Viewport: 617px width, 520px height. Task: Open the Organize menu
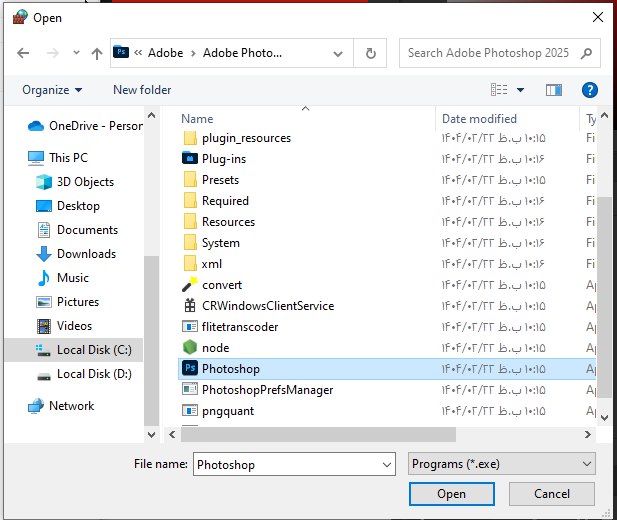point(52,90)
